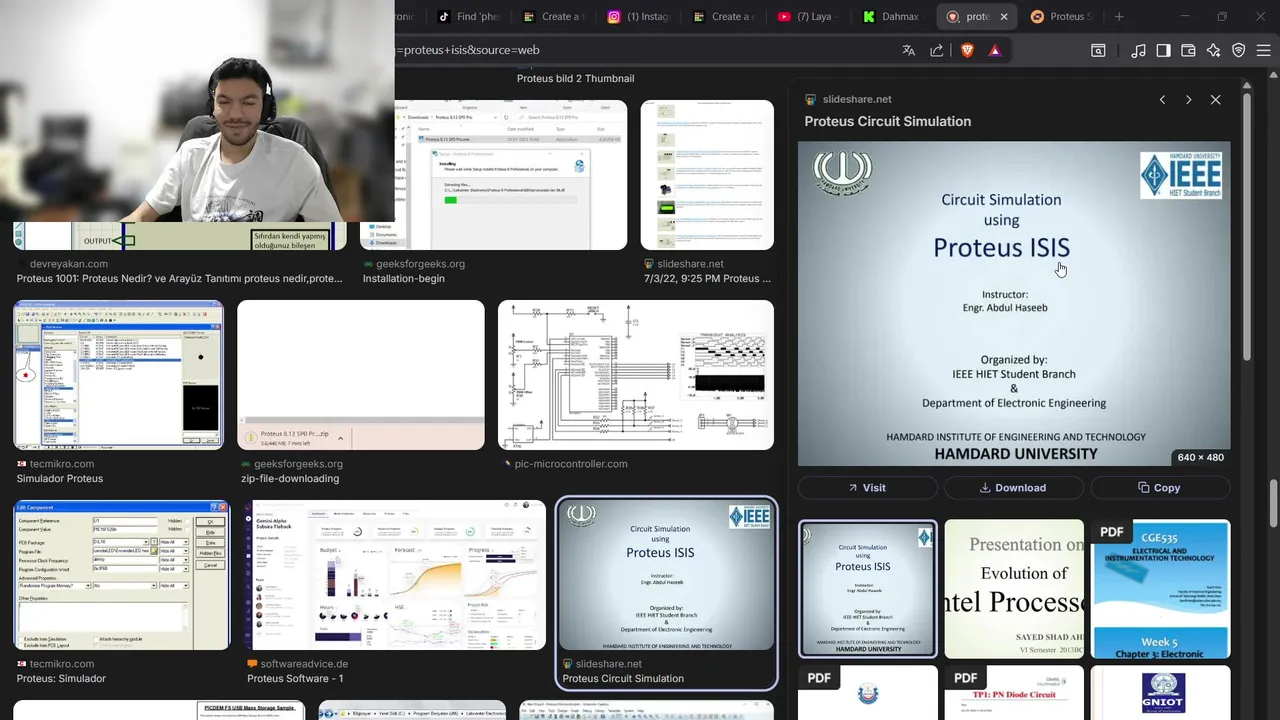Image resolution: width=1280 pixels, height=720 pixels.
Task: Click the 'Proteus bild 2 Thumbnail' caption
Action: pos(575,78)
